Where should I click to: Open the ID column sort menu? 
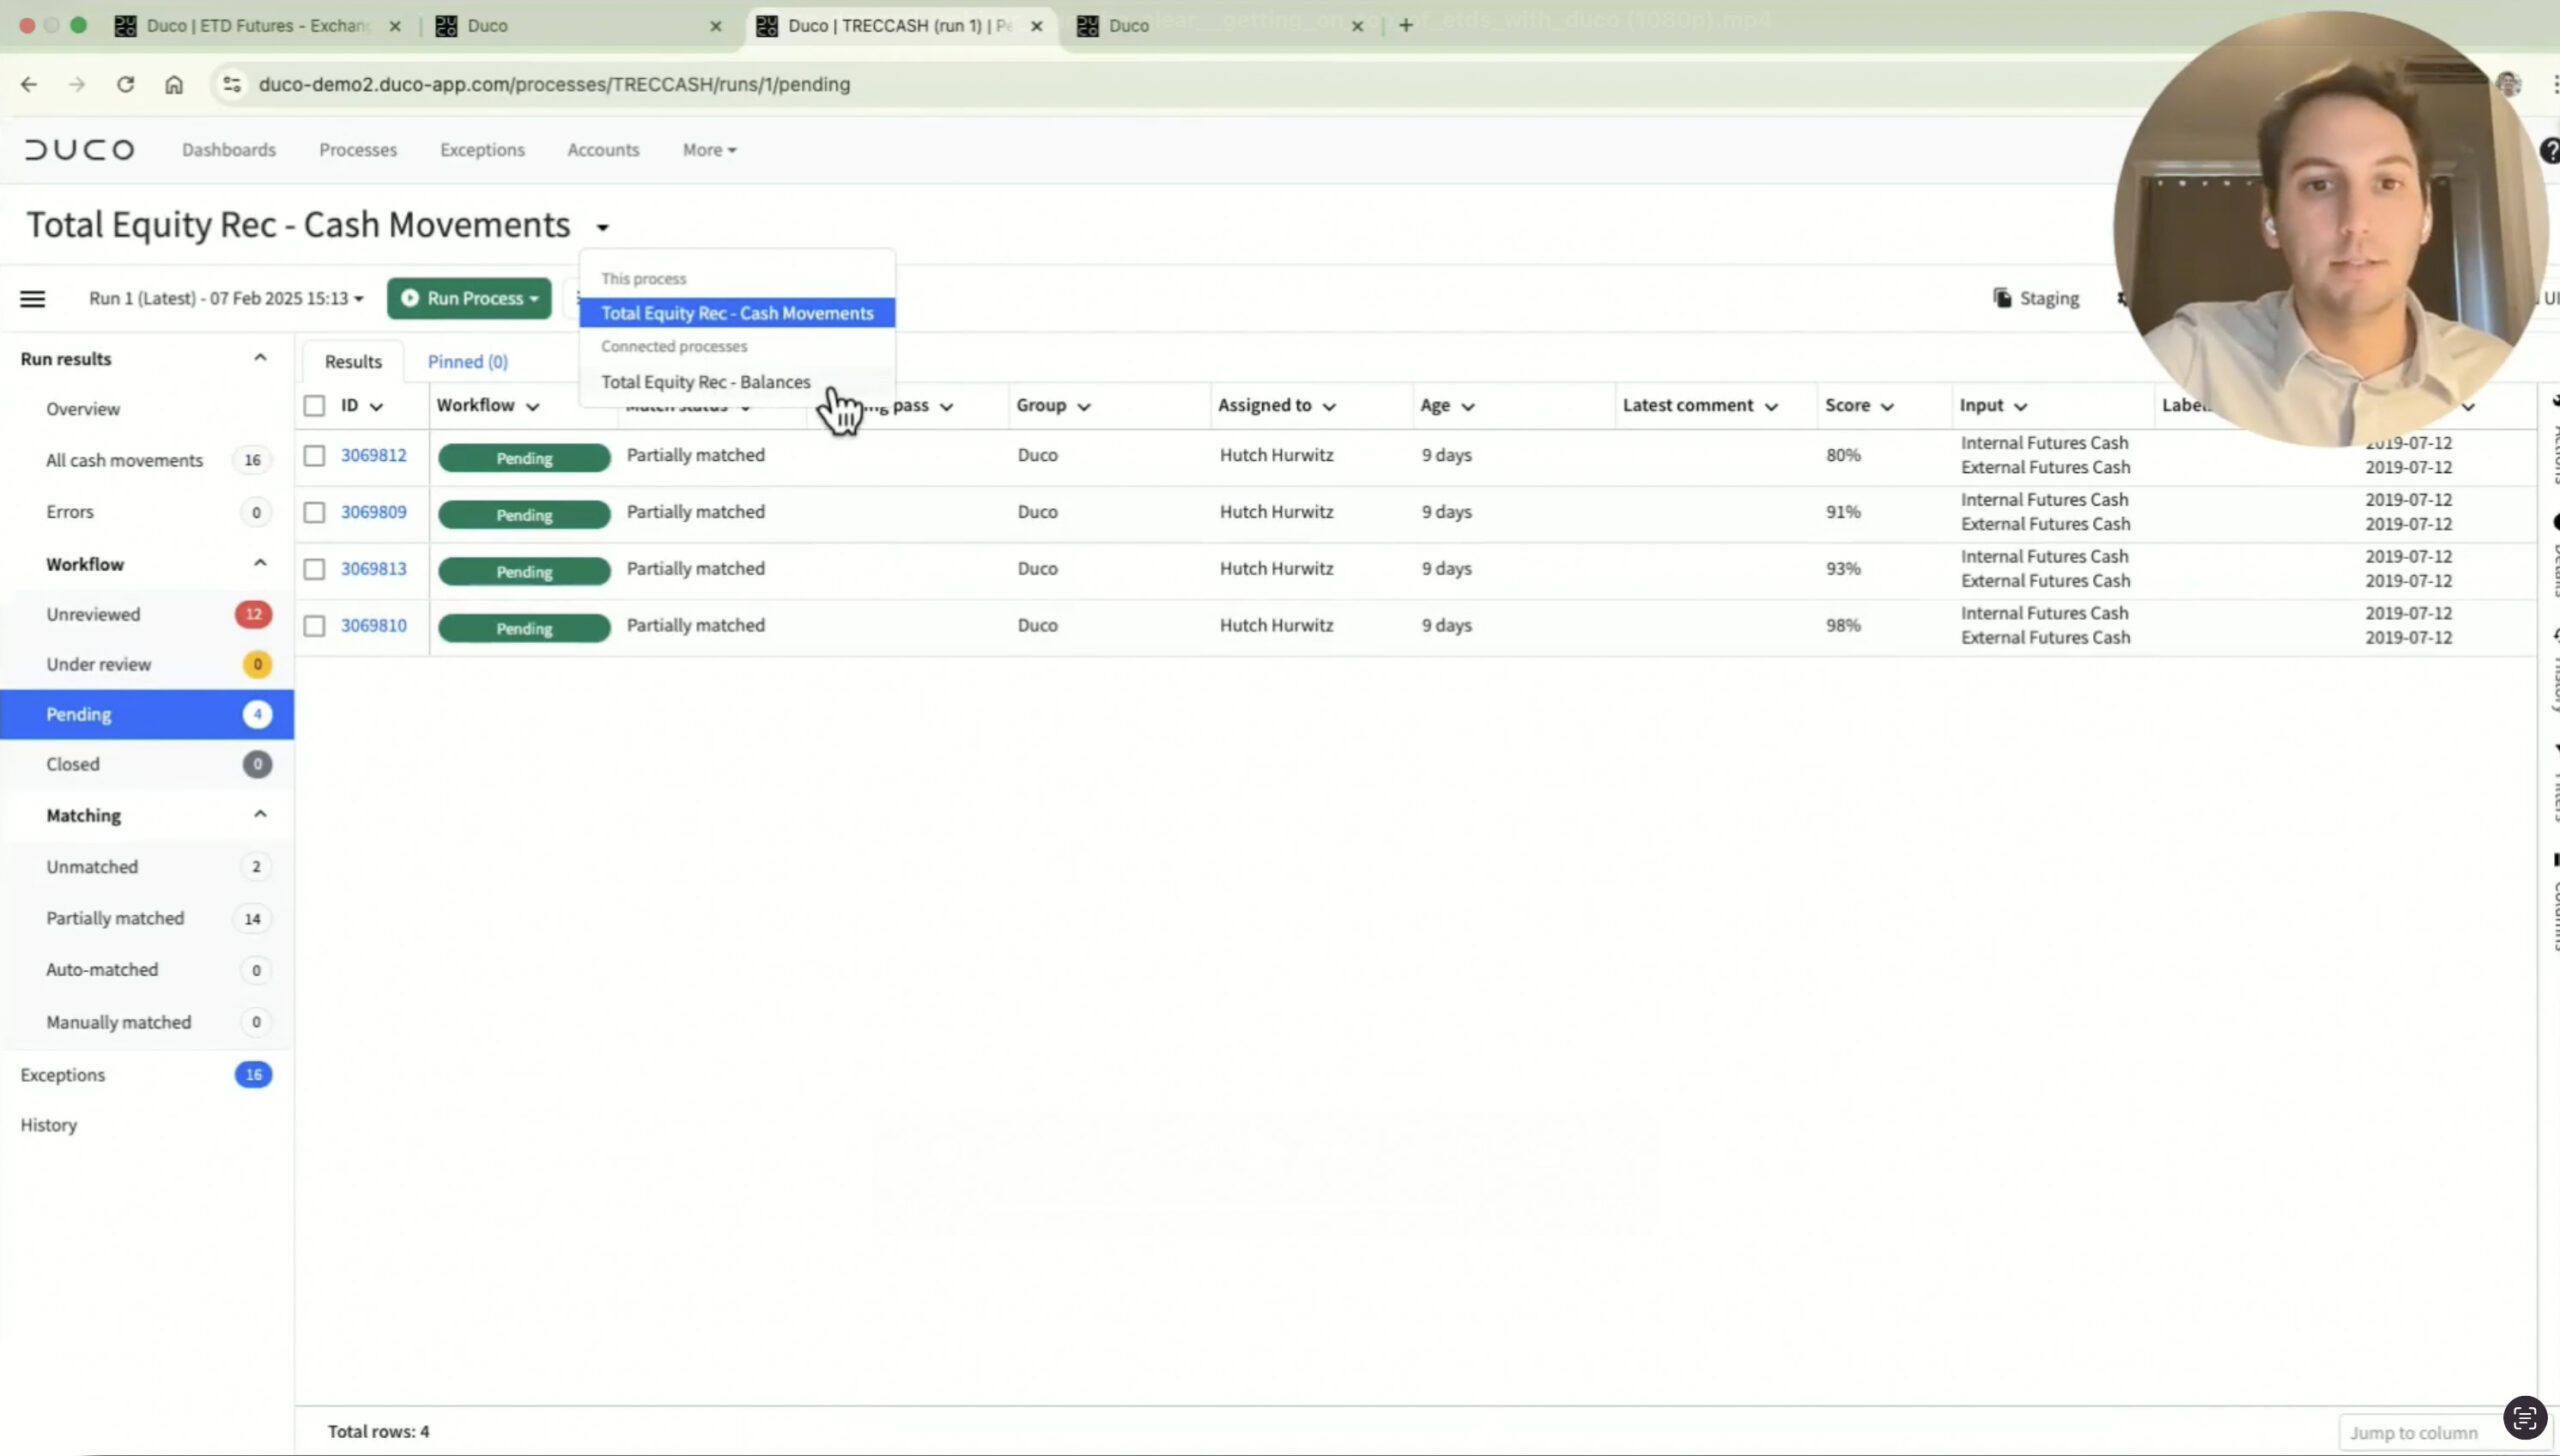[376, 407]
